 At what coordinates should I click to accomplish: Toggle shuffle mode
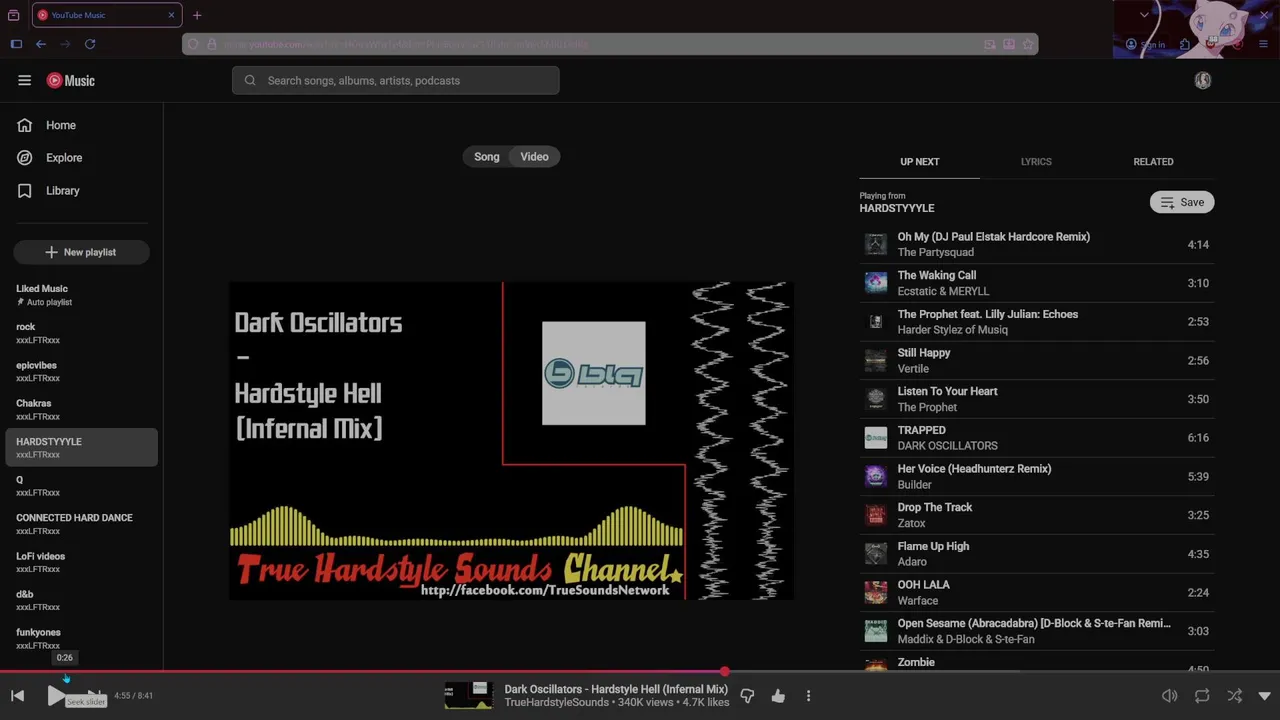coord(1234,696)
